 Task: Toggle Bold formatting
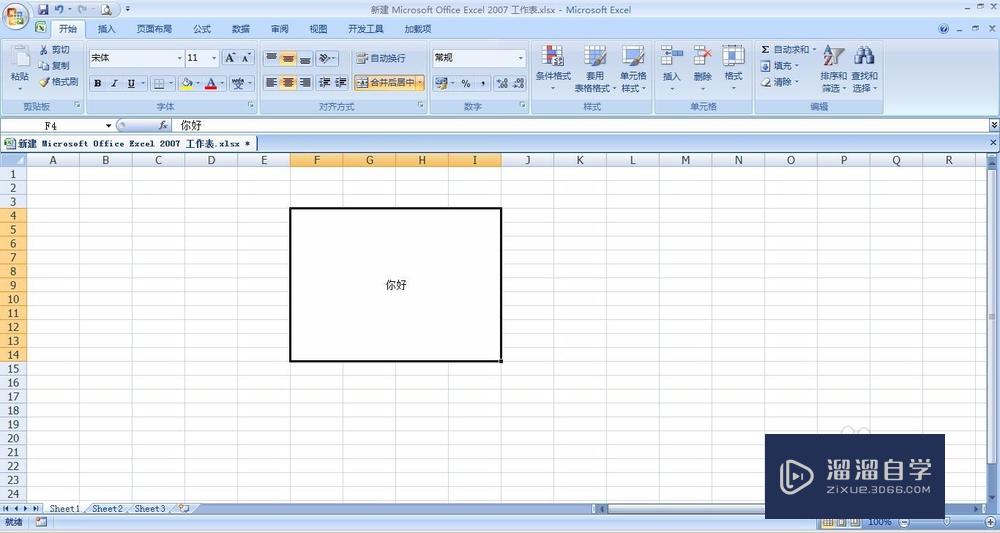(x=98, y=84)
